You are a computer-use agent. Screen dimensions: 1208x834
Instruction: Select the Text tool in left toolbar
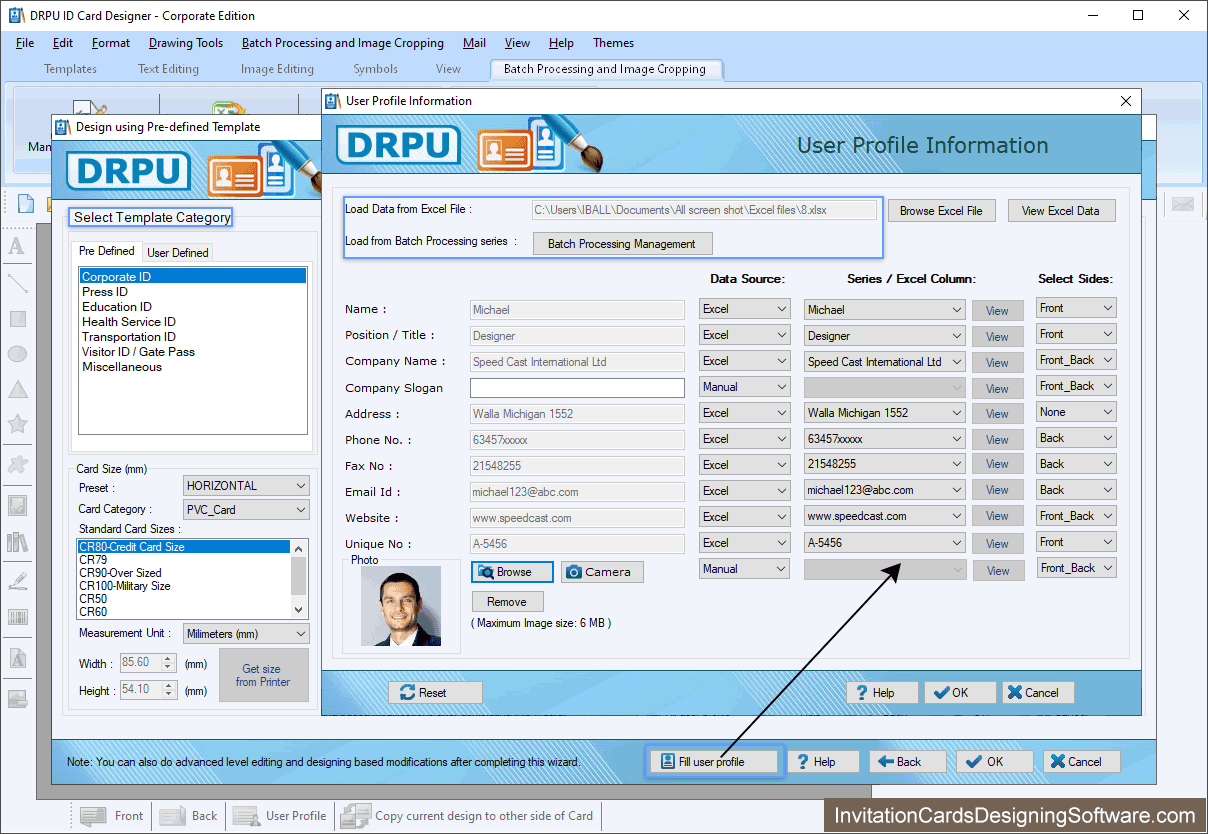pyautogui.click(x=17, y=246)
